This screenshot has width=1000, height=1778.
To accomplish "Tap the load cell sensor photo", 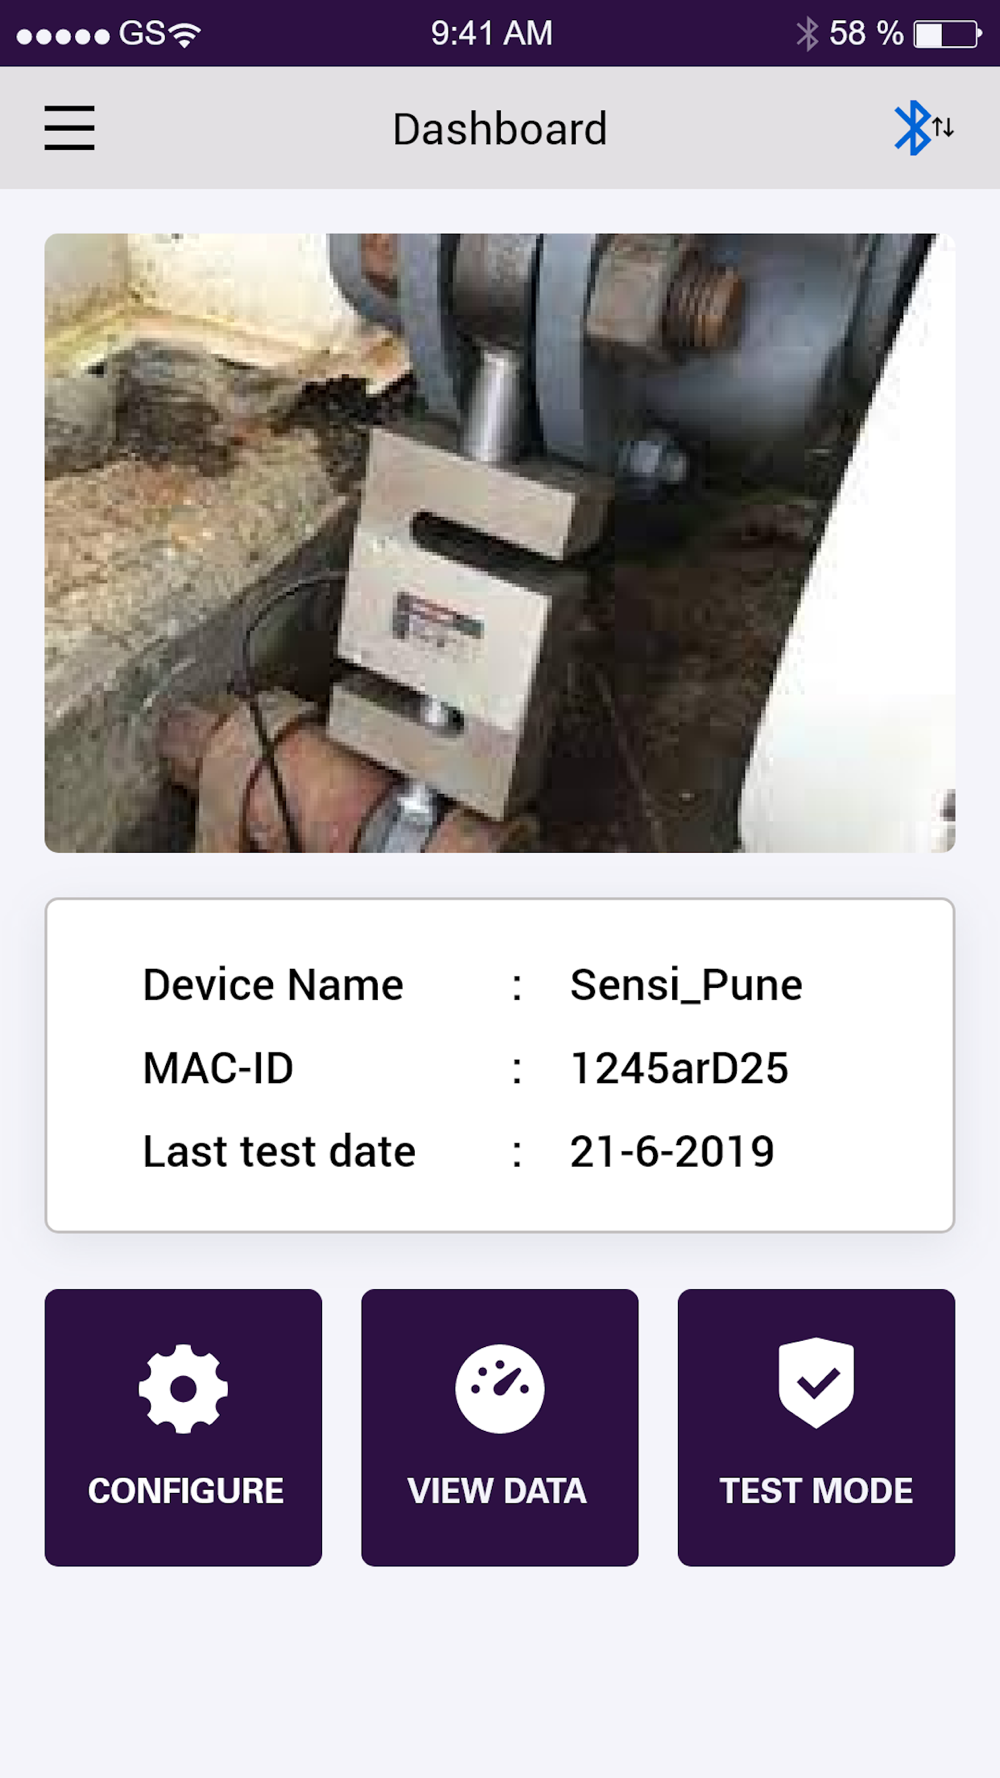I will pos(500,543).
